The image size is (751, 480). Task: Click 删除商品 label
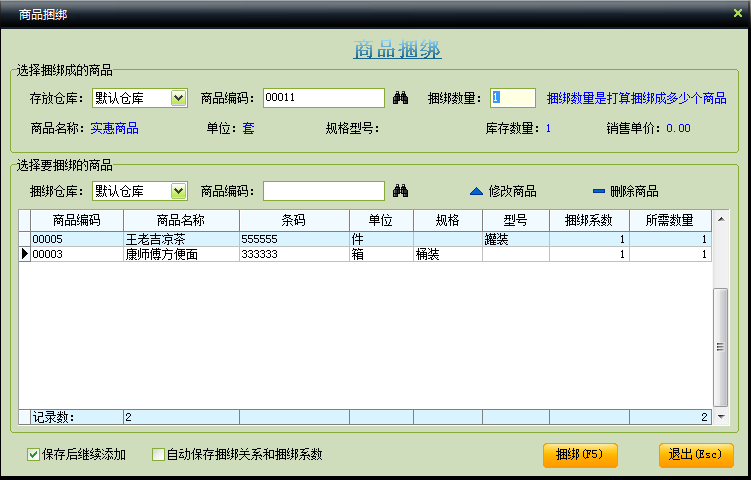pos(634,192)
